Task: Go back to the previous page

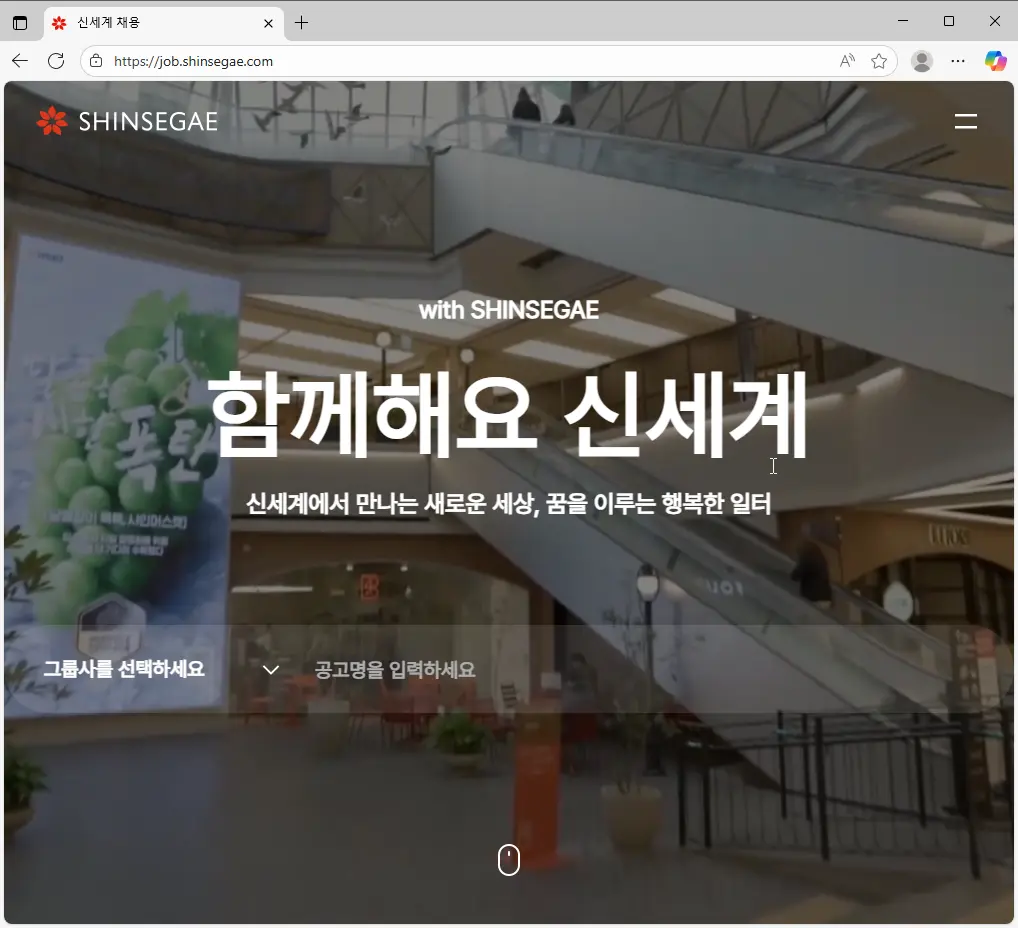Action: 20,61
